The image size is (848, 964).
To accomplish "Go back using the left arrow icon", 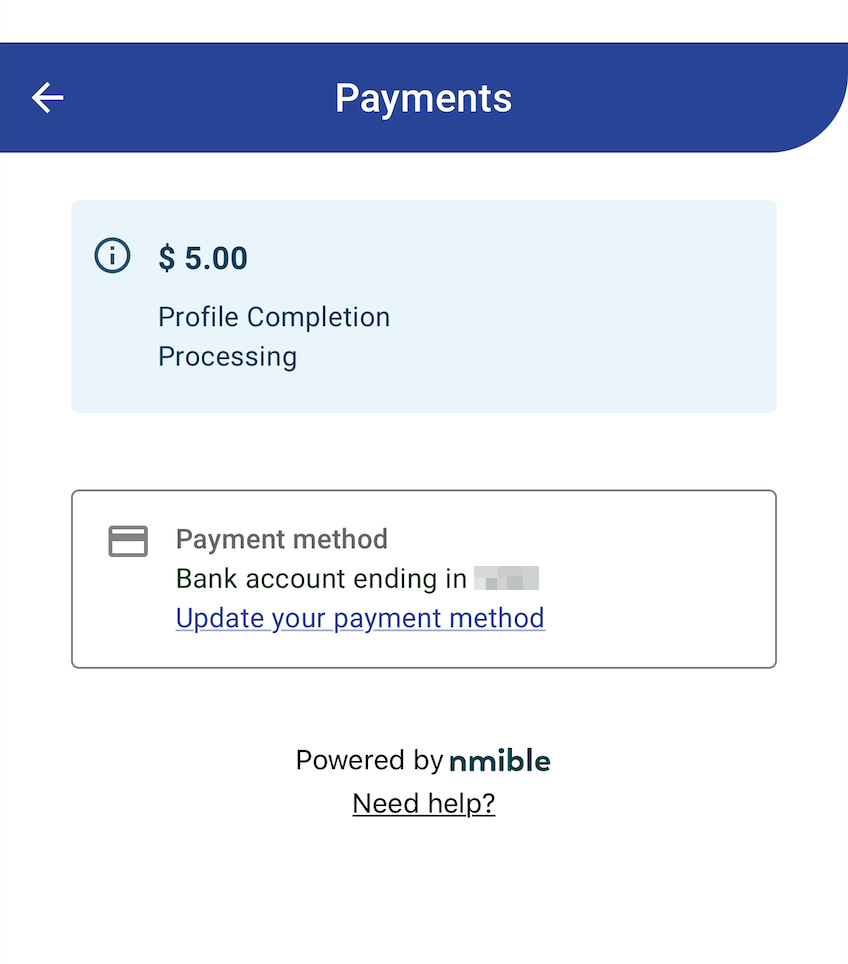I will click(47, 97).
